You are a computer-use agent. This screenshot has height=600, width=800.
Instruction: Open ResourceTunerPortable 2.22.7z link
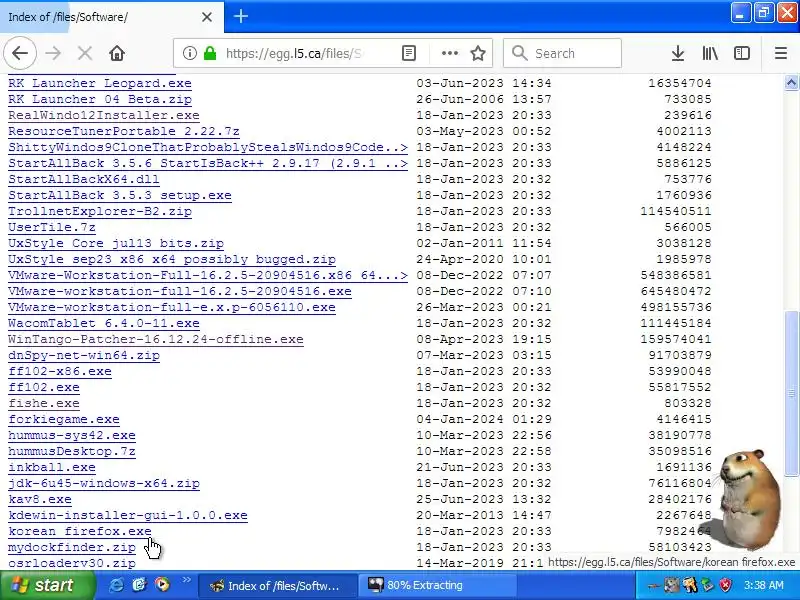pyautogui.click(x=123, y=131)
